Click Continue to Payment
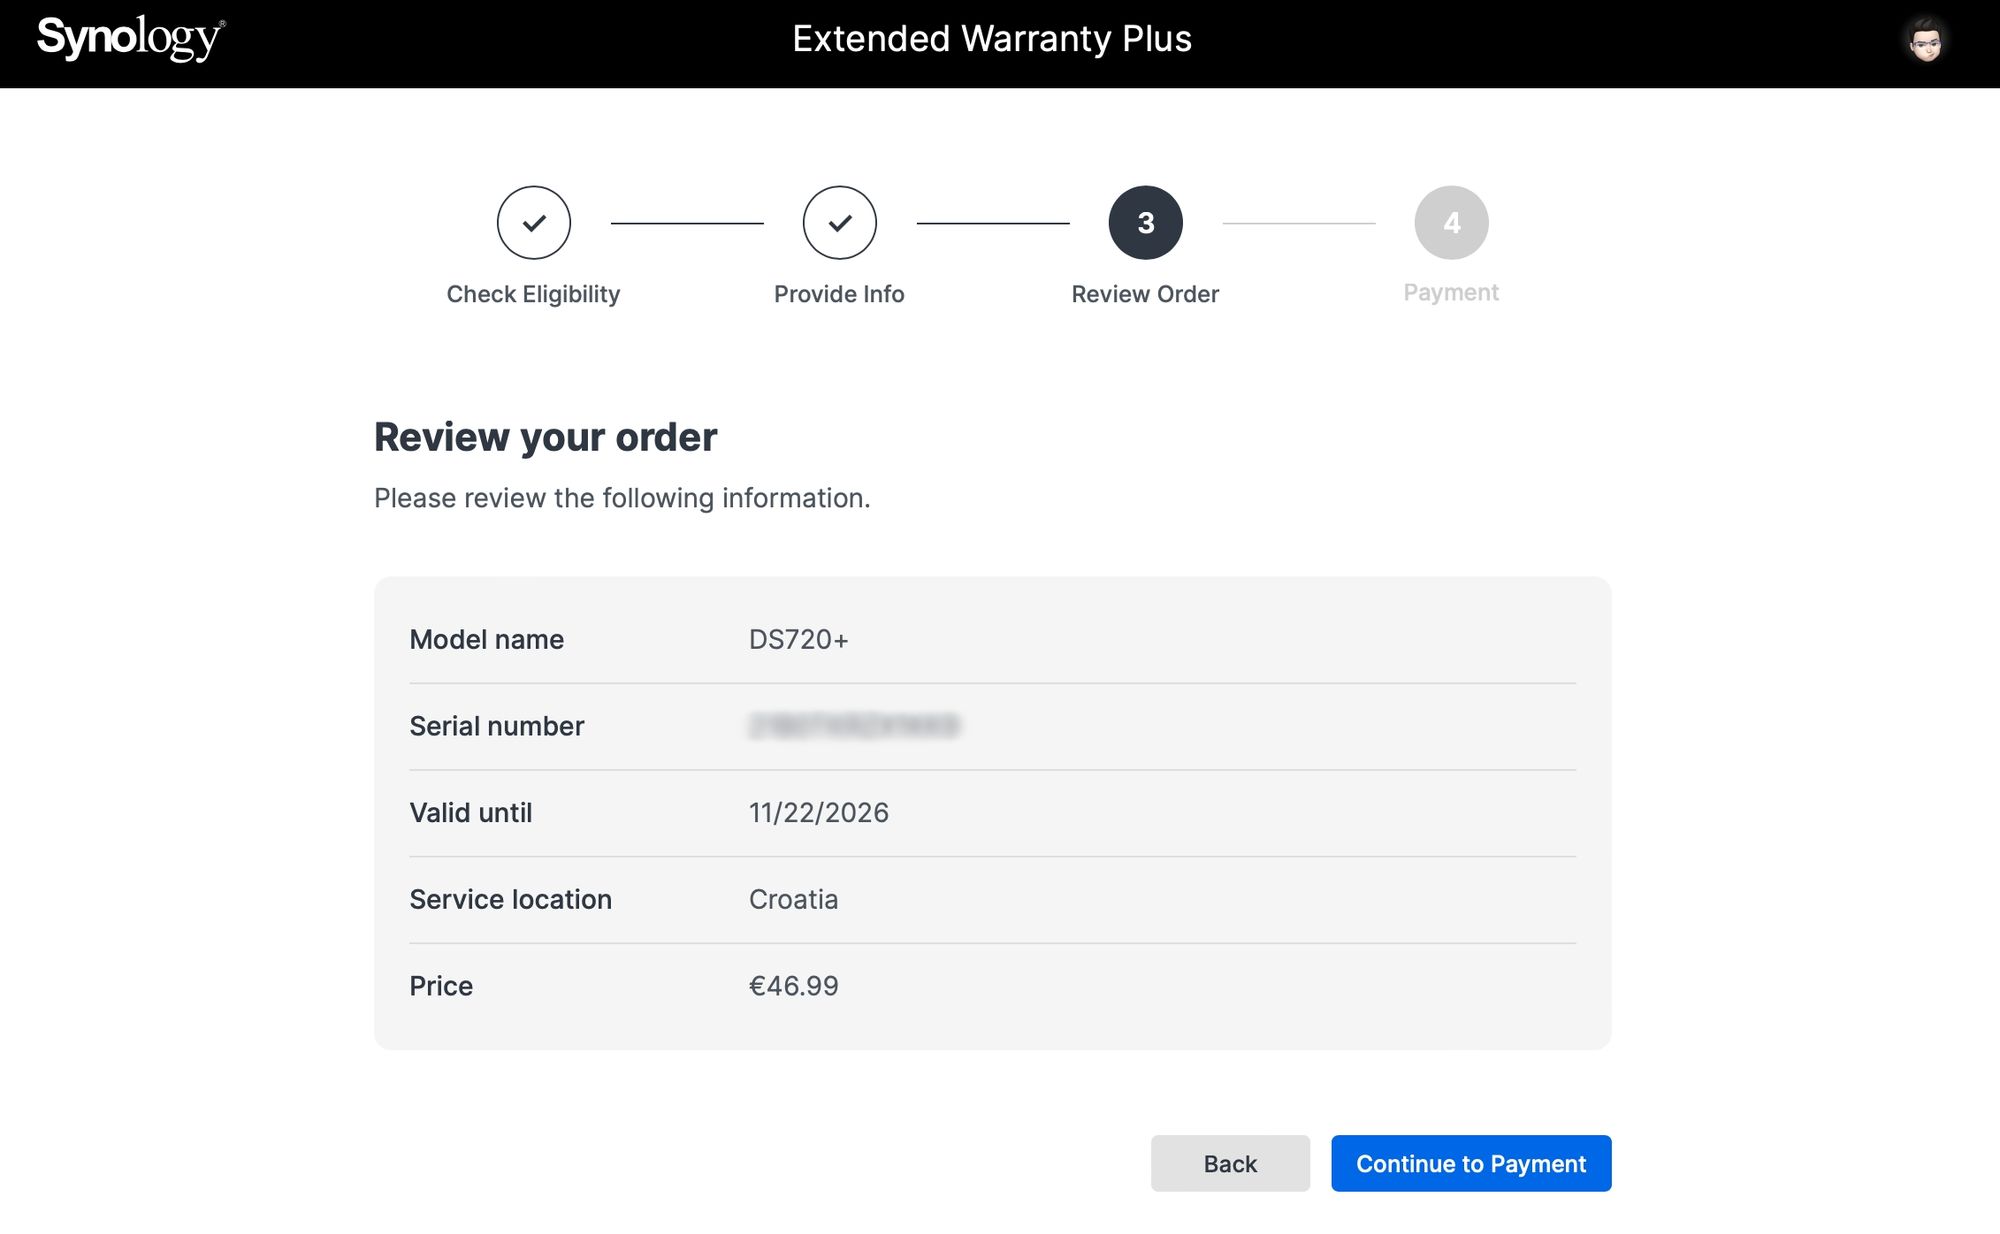 point(1471,1163)
